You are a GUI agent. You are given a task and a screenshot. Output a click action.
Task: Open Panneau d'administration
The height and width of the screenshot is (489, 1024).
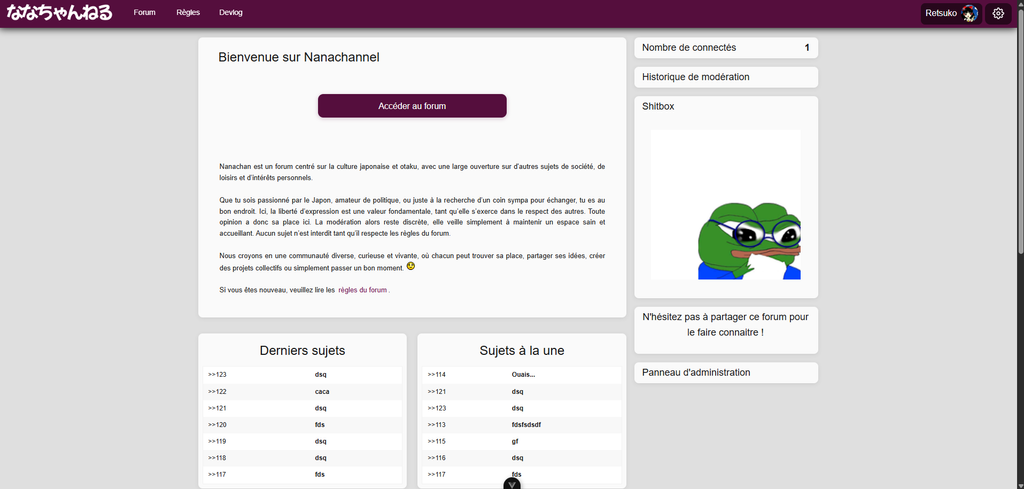pyautogui.click(x=726, y=373)
